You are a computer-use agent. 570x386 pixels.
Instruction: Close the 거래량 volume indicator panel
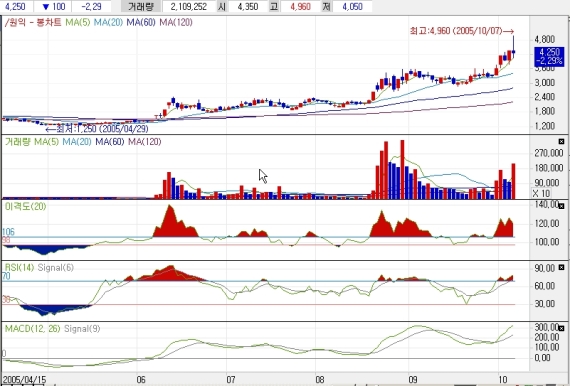(561, 141)
